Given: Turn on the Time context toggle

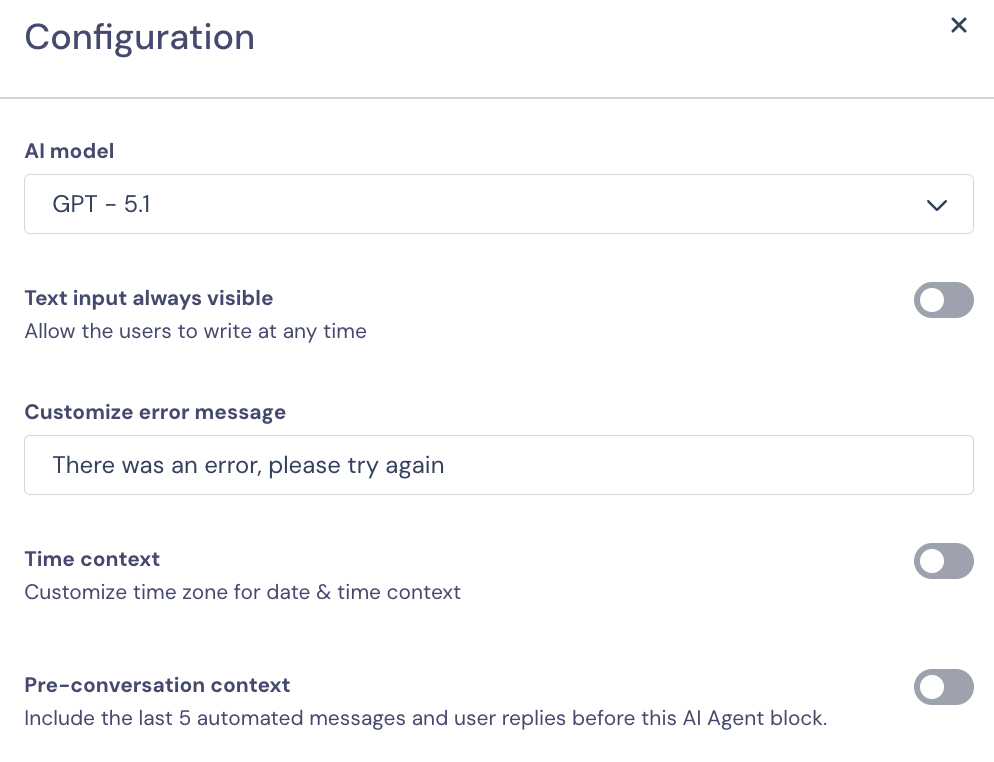Looking at the screenshot, I should click(943, 561).
